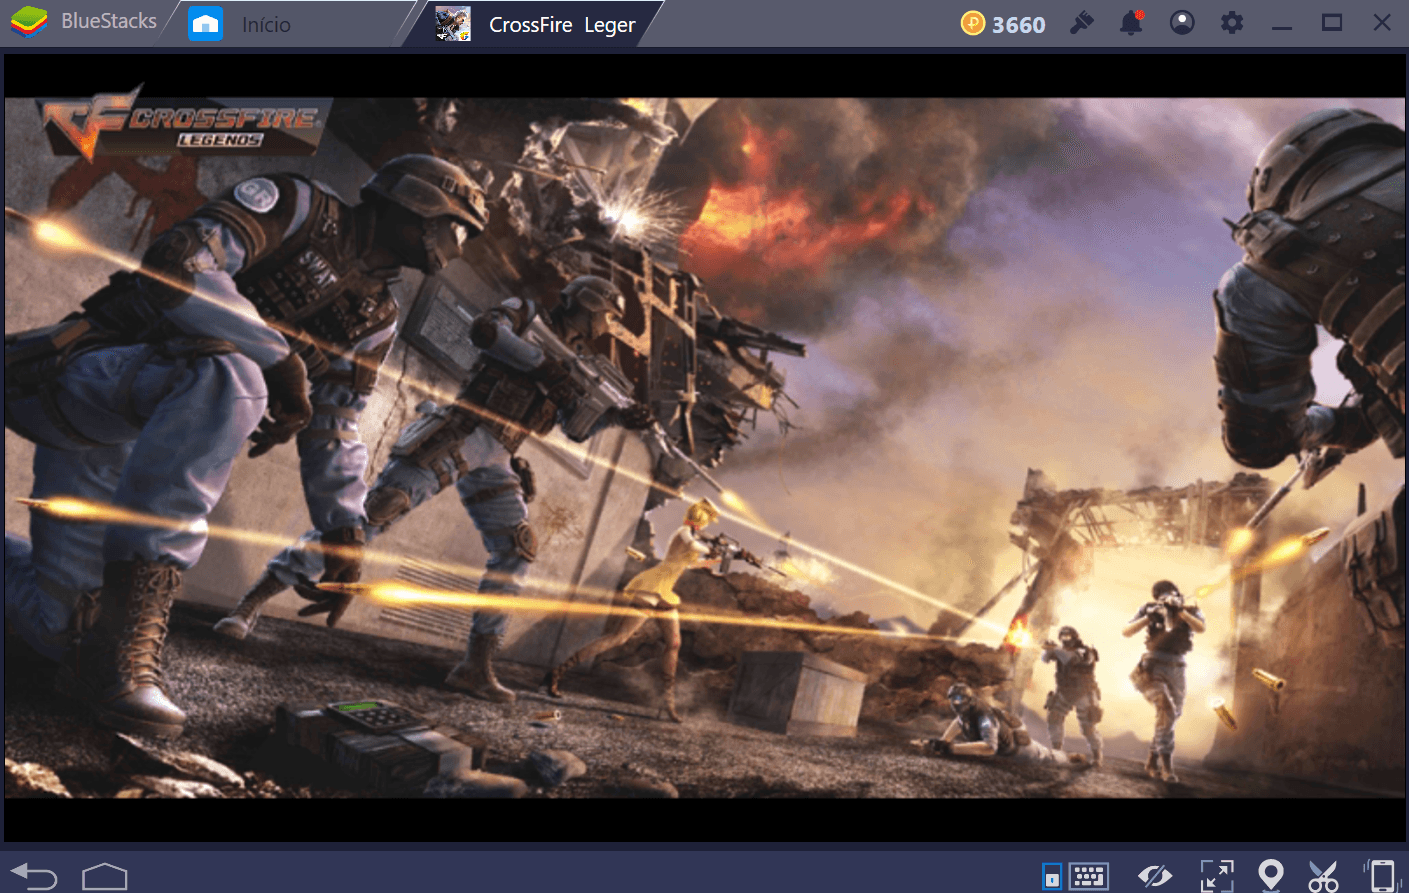Screen dimensions: 1409x893
Task: Take a screenshot with the scissors icon
Action: pyautogui.click(x=1323, y=876)
